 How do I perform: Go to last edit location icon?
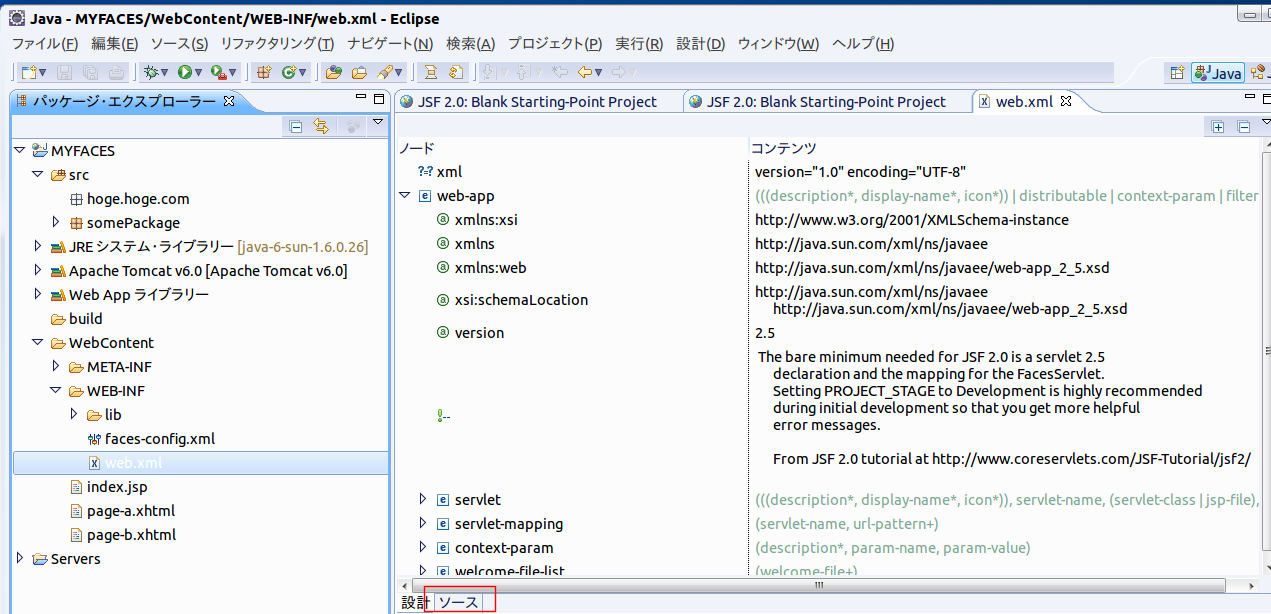[560, 72]
